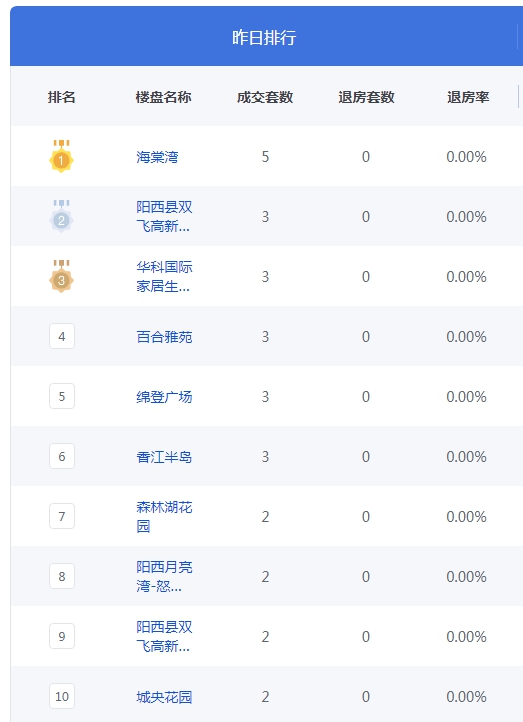This screenshot has height=722, width=523.
Task: Click the gold rank 1 medal icon
Action: [61, 156]
